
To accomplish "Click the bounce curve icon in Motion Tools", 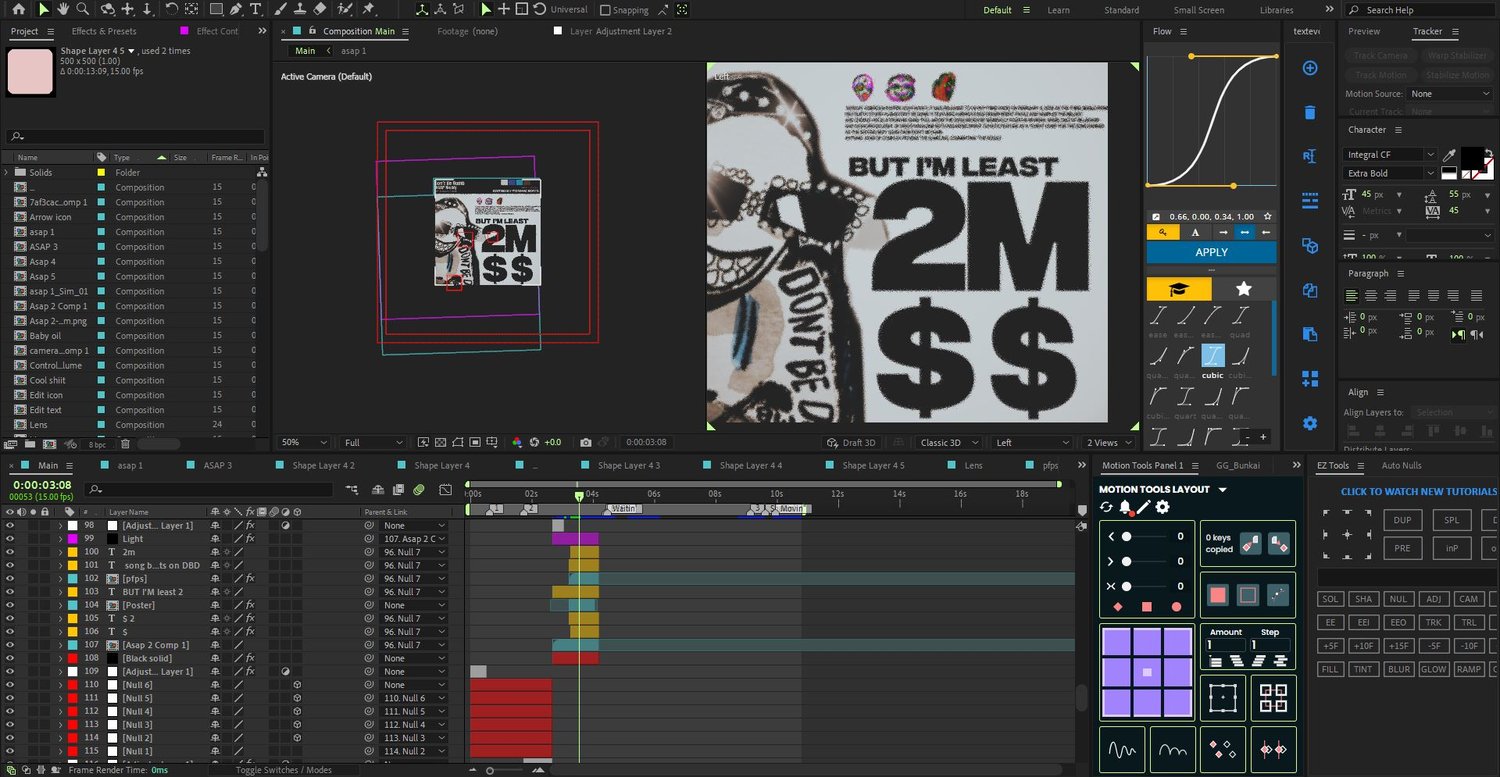I will (x=1172, y=749).
